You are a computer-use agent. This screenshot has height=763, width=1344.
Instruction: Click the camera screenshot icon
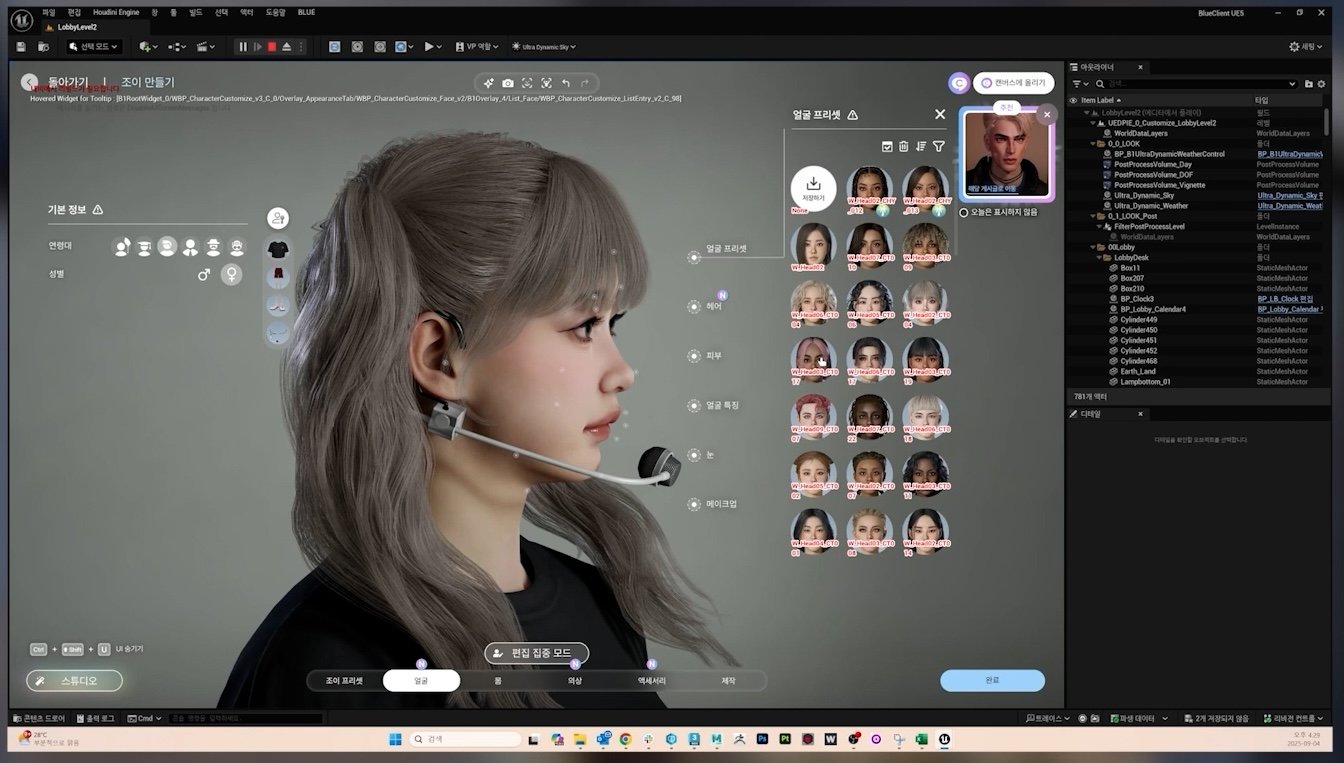pos(508,83)
